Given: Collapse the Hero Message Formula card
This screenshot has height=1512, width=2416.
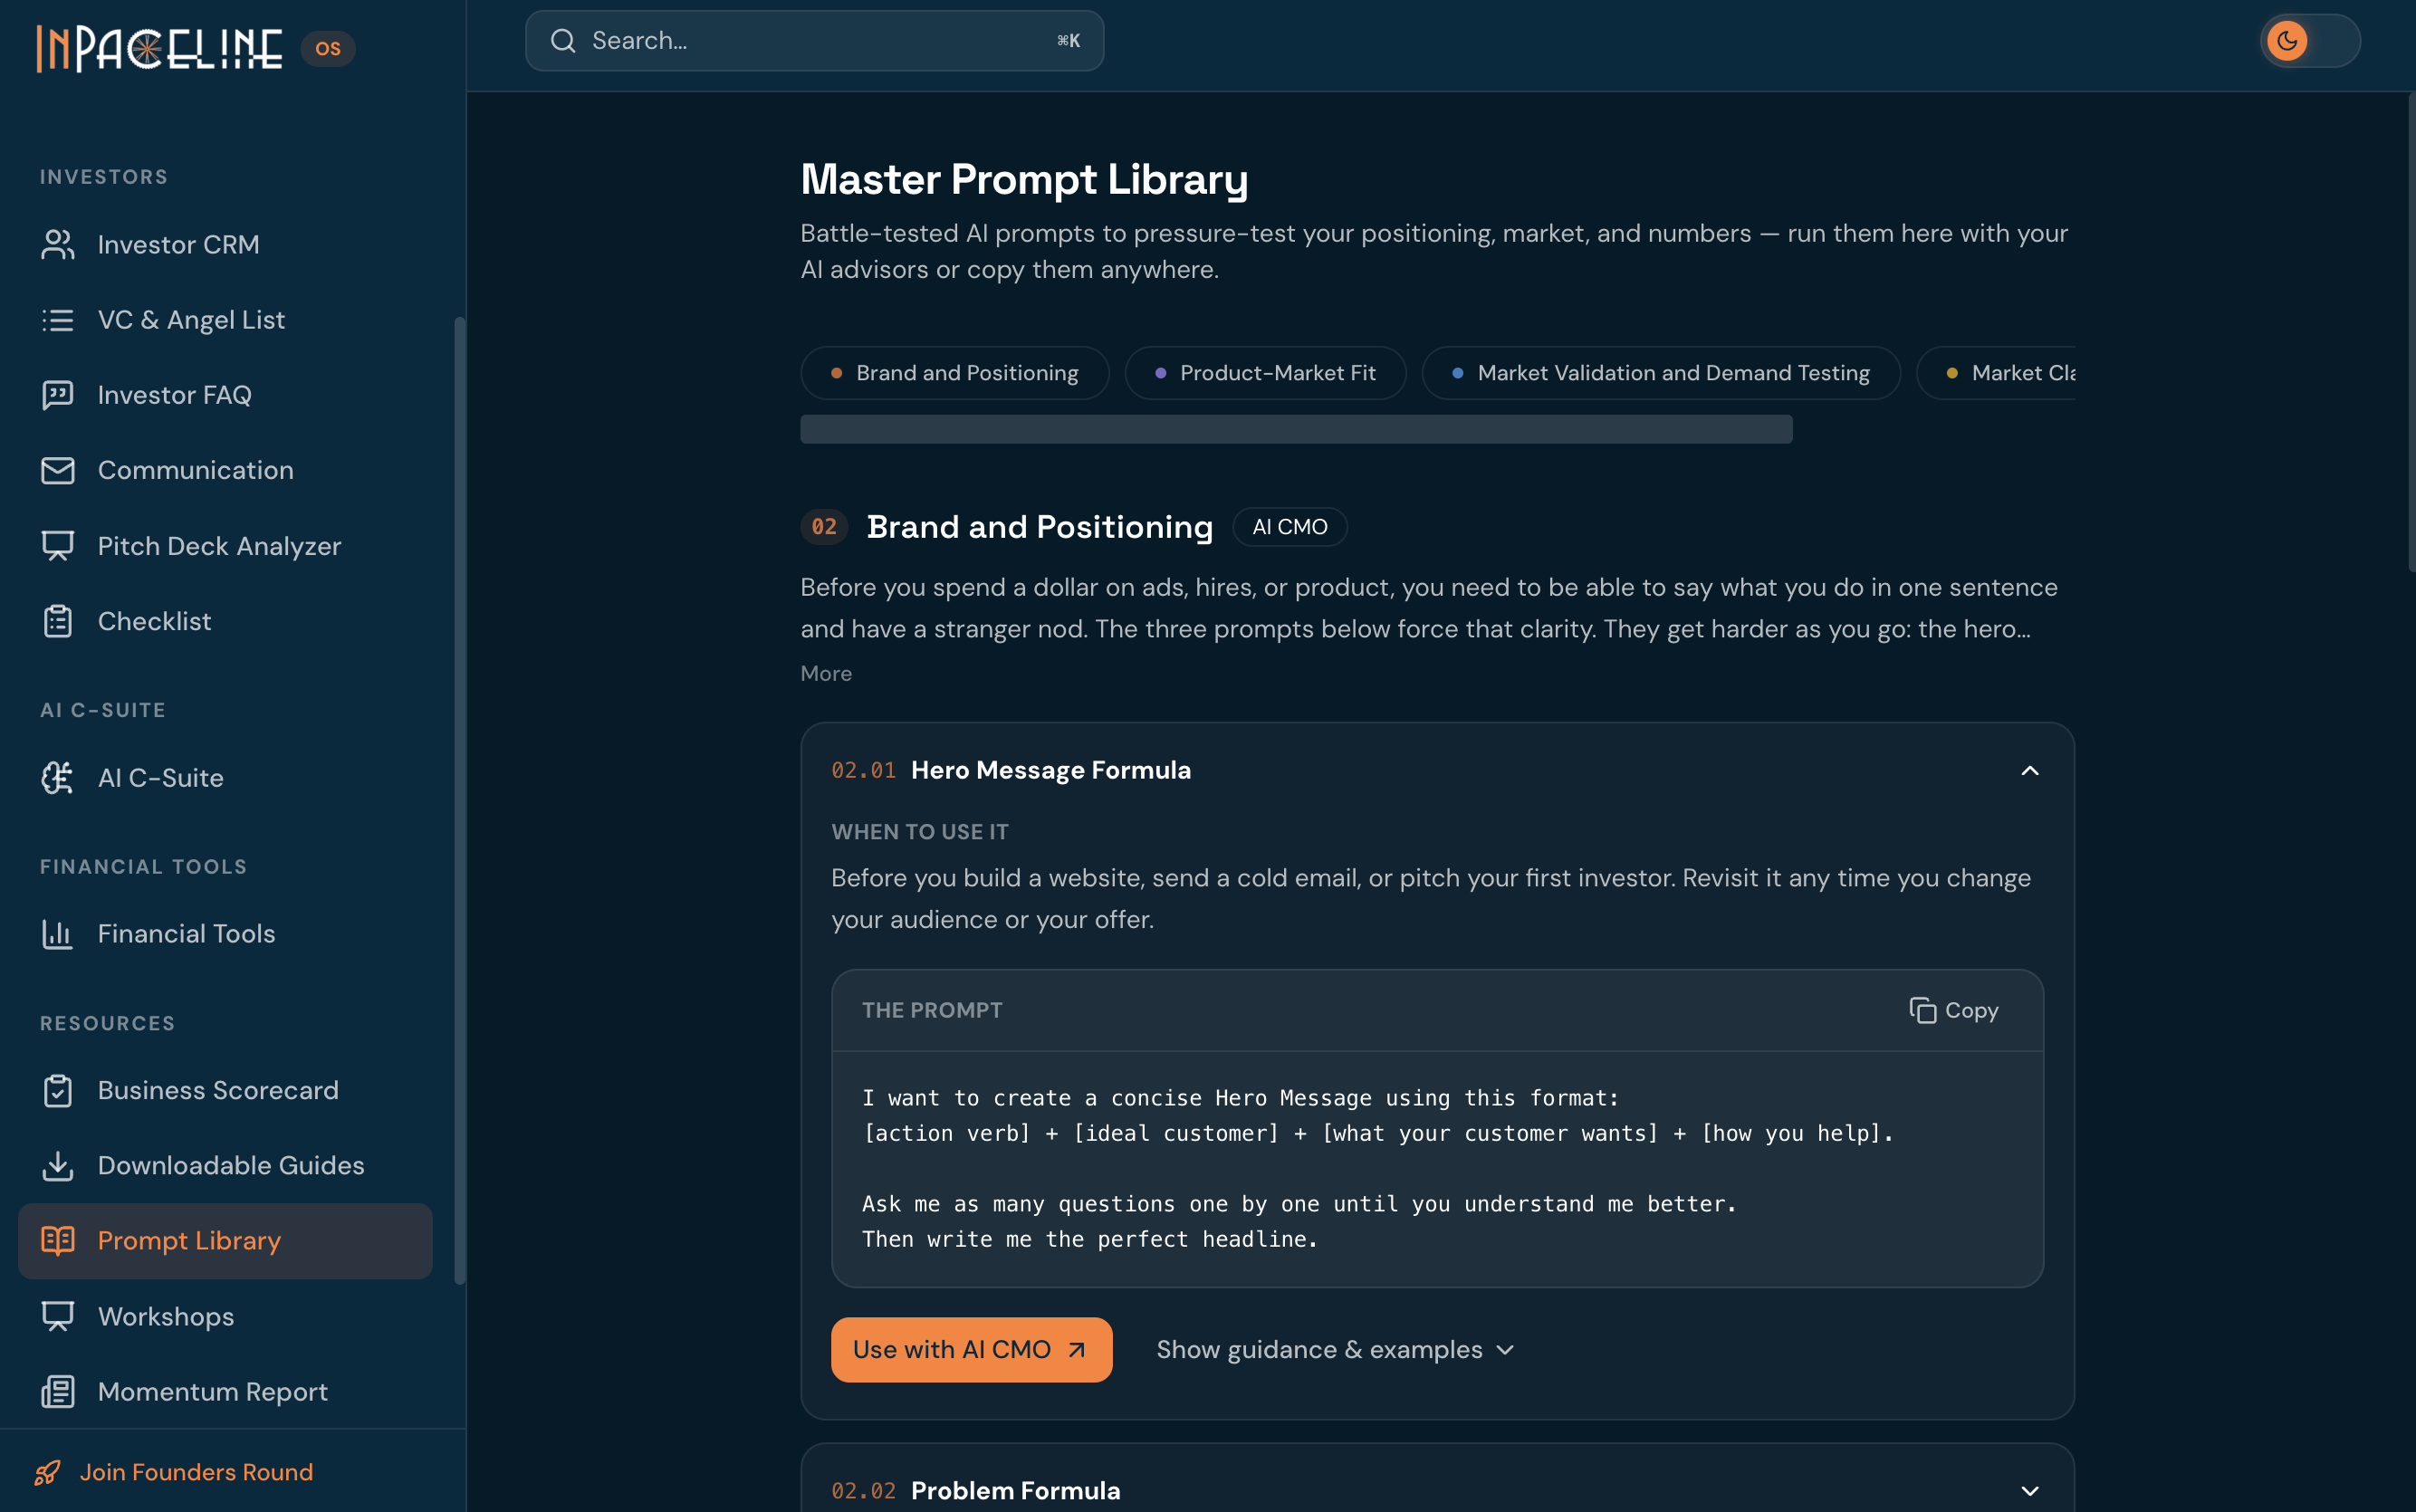Looking at the screenshot, I should coord(2029,770).
